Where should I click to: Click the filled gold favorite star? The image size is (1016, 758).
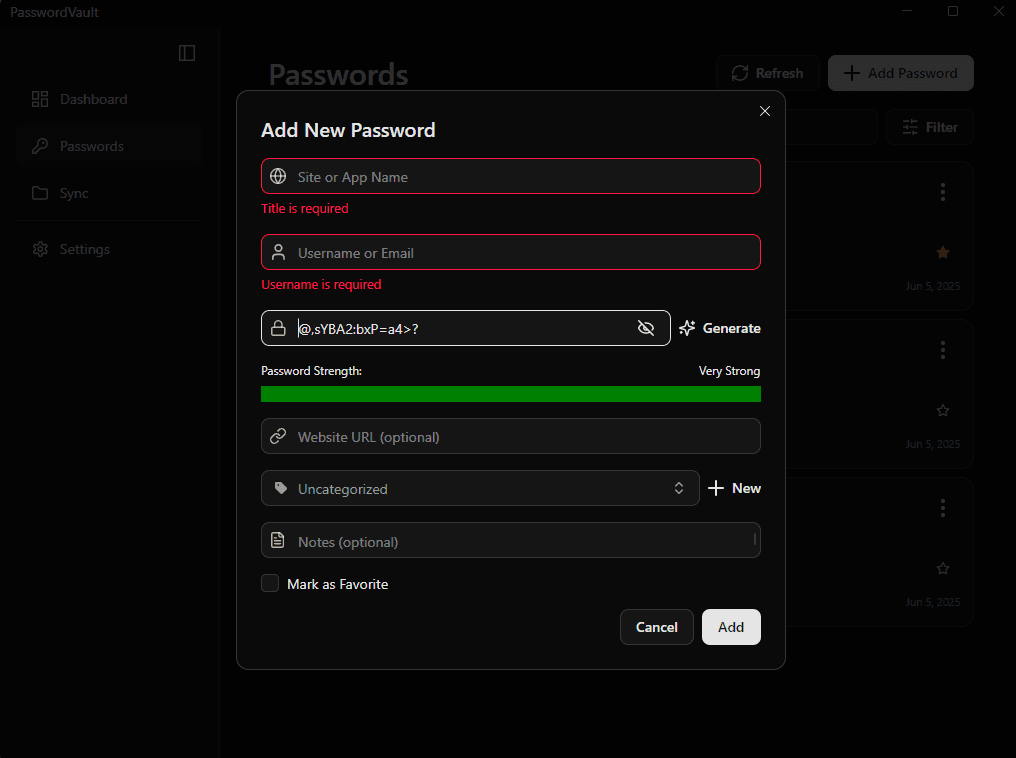click(942, 252)
